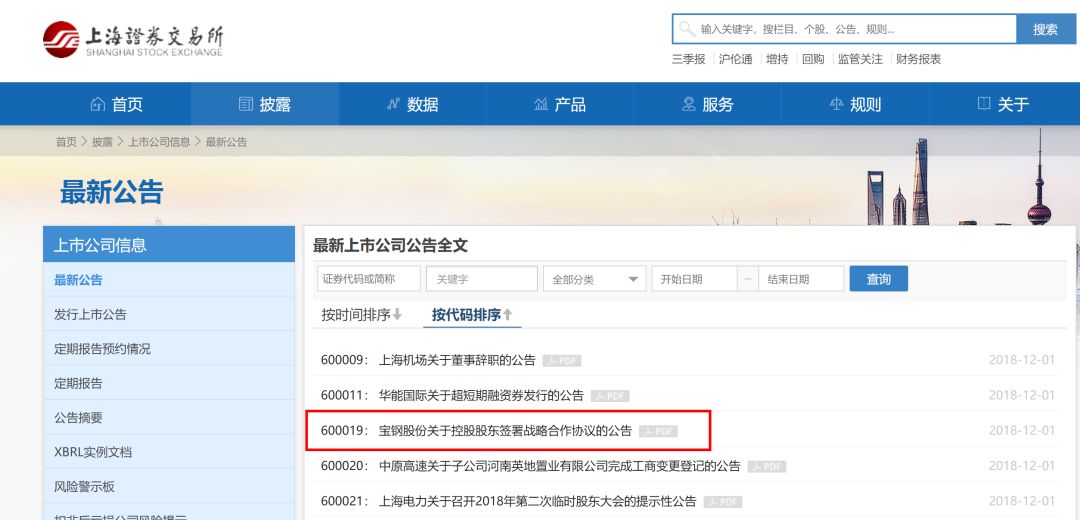1080x520 pixels.
Task: Open PDF icon for 600020 中原高速 announcement
Action: (767, 466)
